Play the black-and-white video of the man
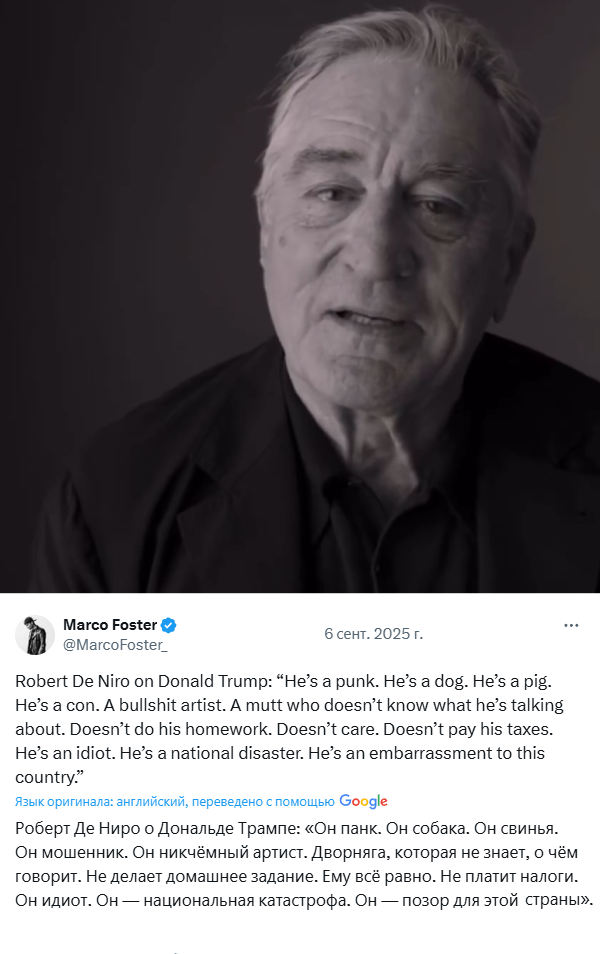Viewport: 600px width, 954px height. pos(300,297)
